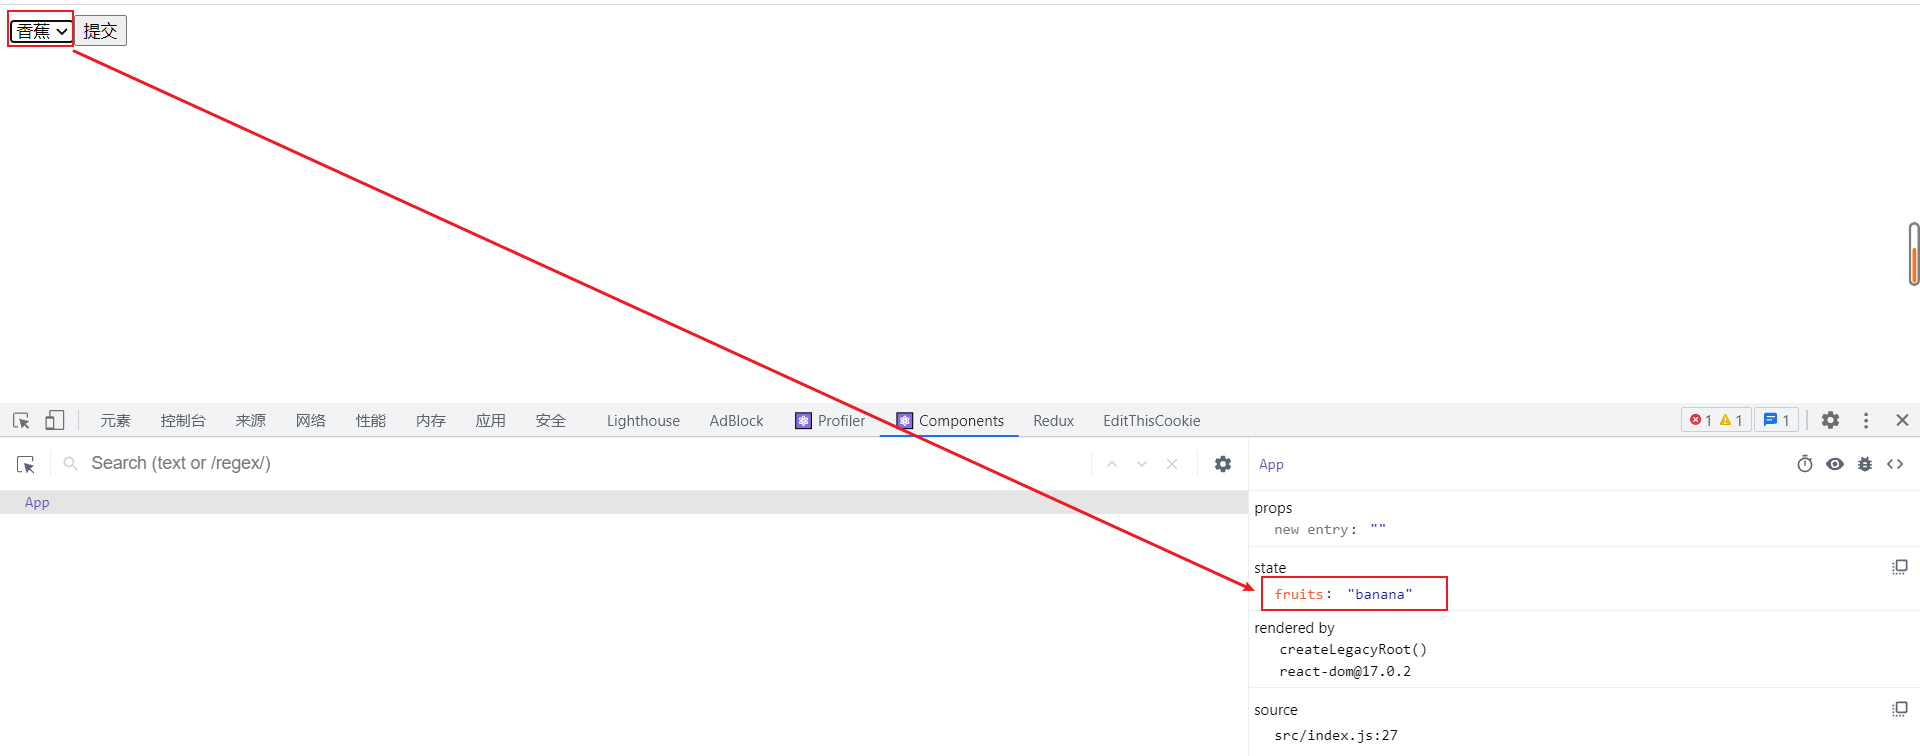Screen dimensions: 1920x756
Task: Inspect the matching DOM element eye icon
Action: click(x=1835, y=464)
